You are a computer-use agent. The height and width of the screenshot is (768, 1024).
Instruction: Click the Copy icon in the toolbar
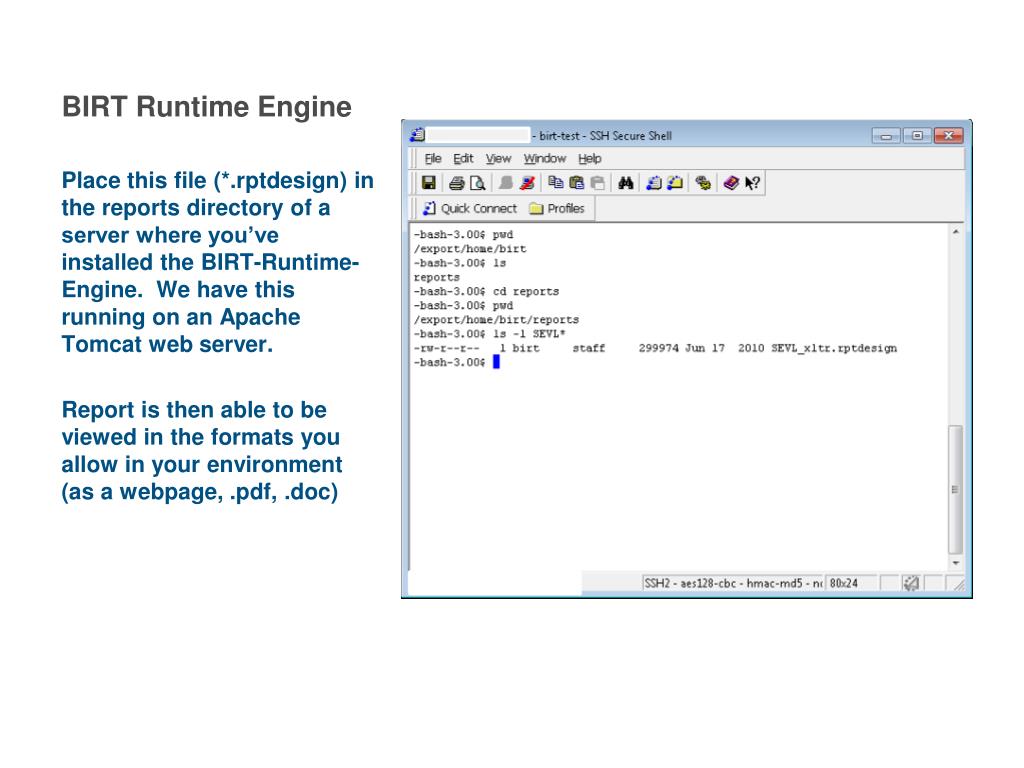[556, 183]
